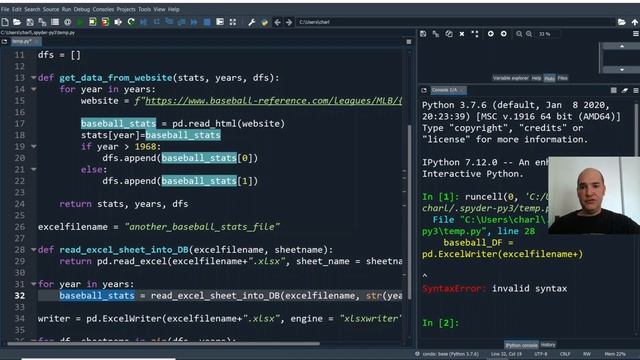Open the Debug menu
Image resolution: width=640 pixels, height=360 pixels.
pos(82,9)
